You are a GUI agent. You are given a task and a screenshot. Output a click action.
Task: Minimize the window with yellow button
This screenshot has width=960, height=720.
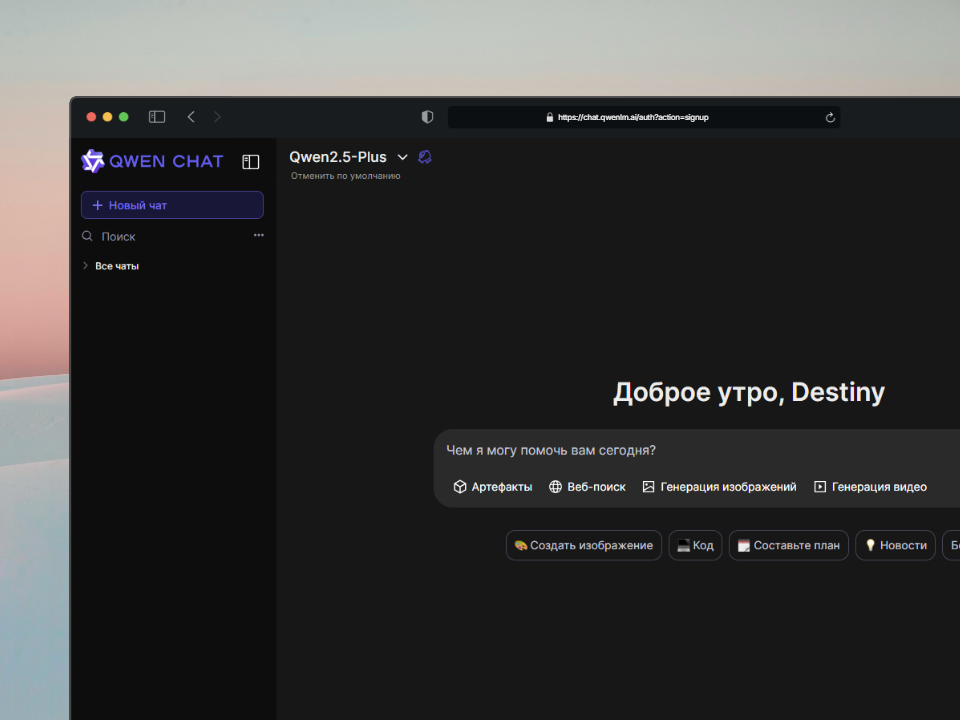click(107, 116)
